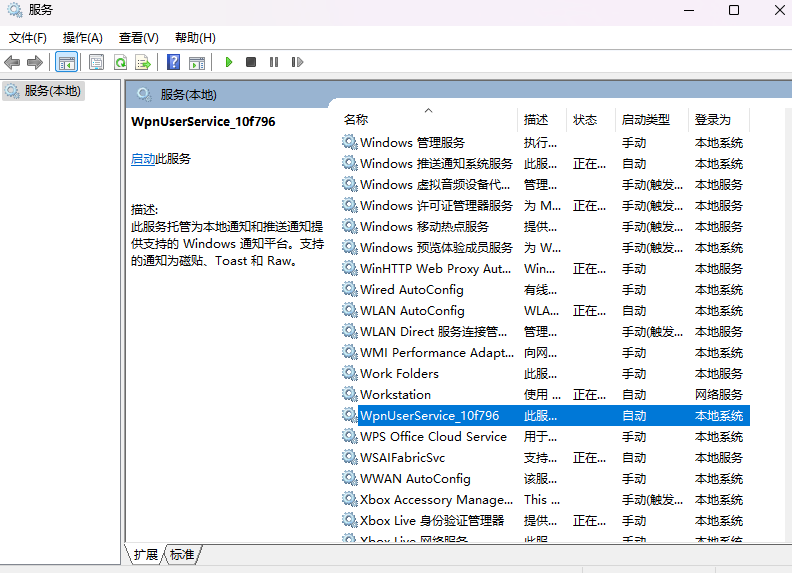Viewport: 792px width, 573px height.
Task: Click the 启动 link to start service
Action: click(x=143, y=159)
